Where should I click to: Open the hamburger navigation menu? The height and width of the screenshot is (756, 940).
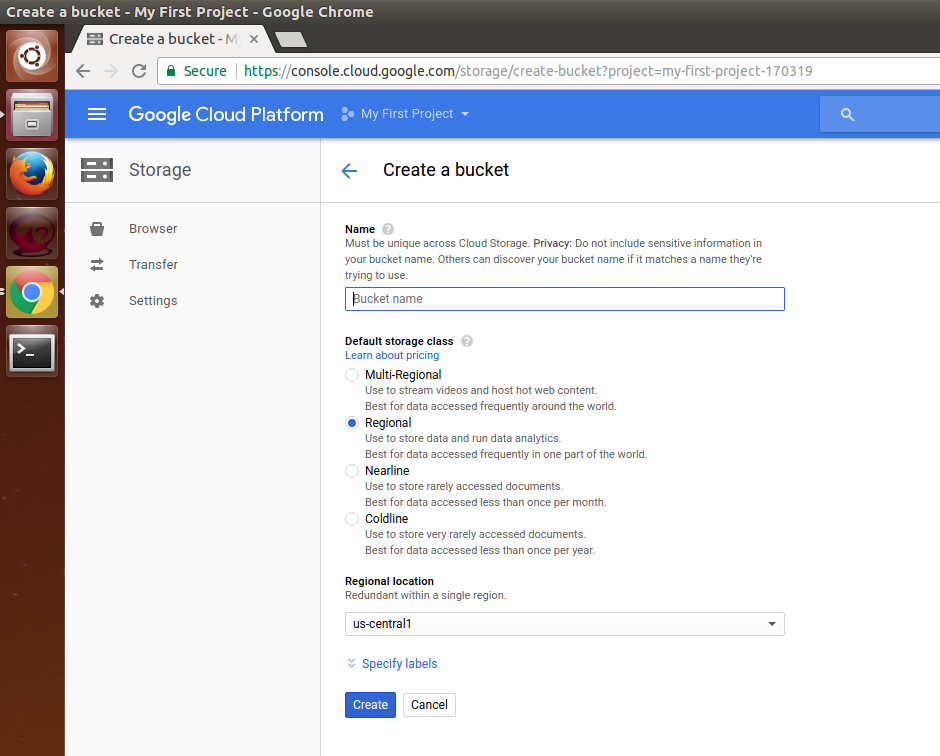(x=97, y=114)
